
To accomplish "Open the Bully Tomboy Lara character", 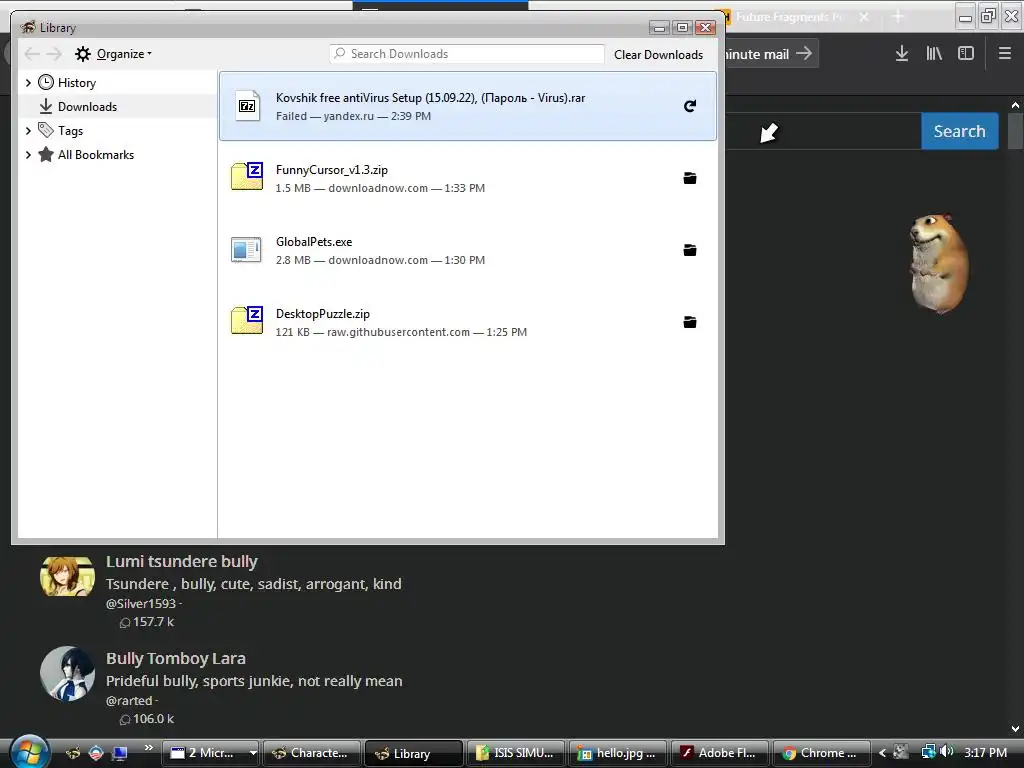I will (176, 658).
